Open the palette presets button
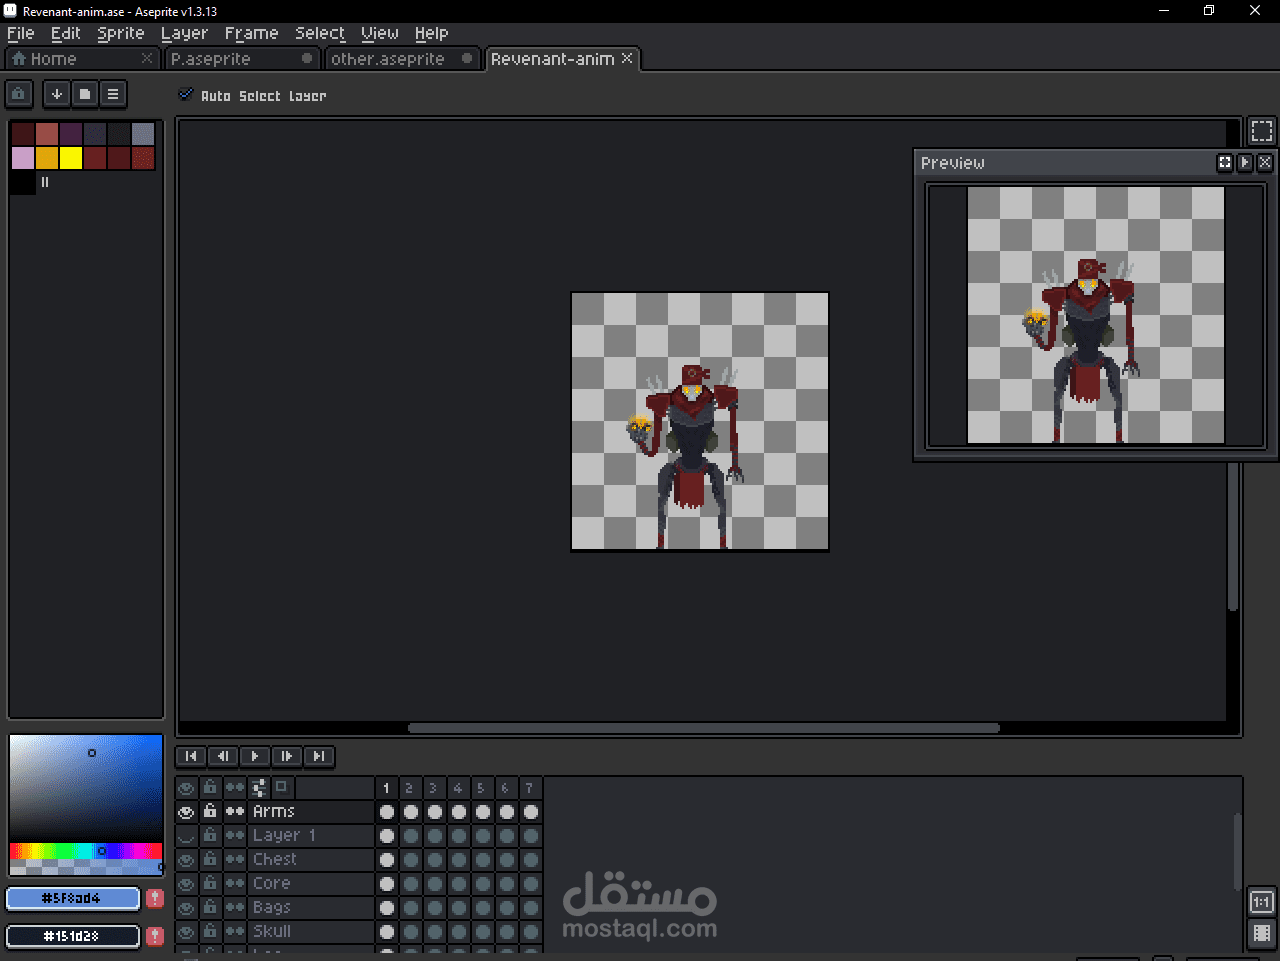 tap(85, 94)
